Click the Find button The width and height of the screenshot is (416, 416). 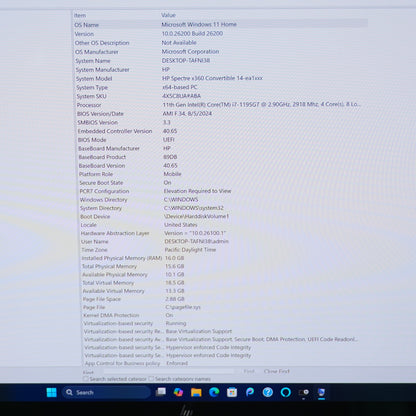pos(249,371)
